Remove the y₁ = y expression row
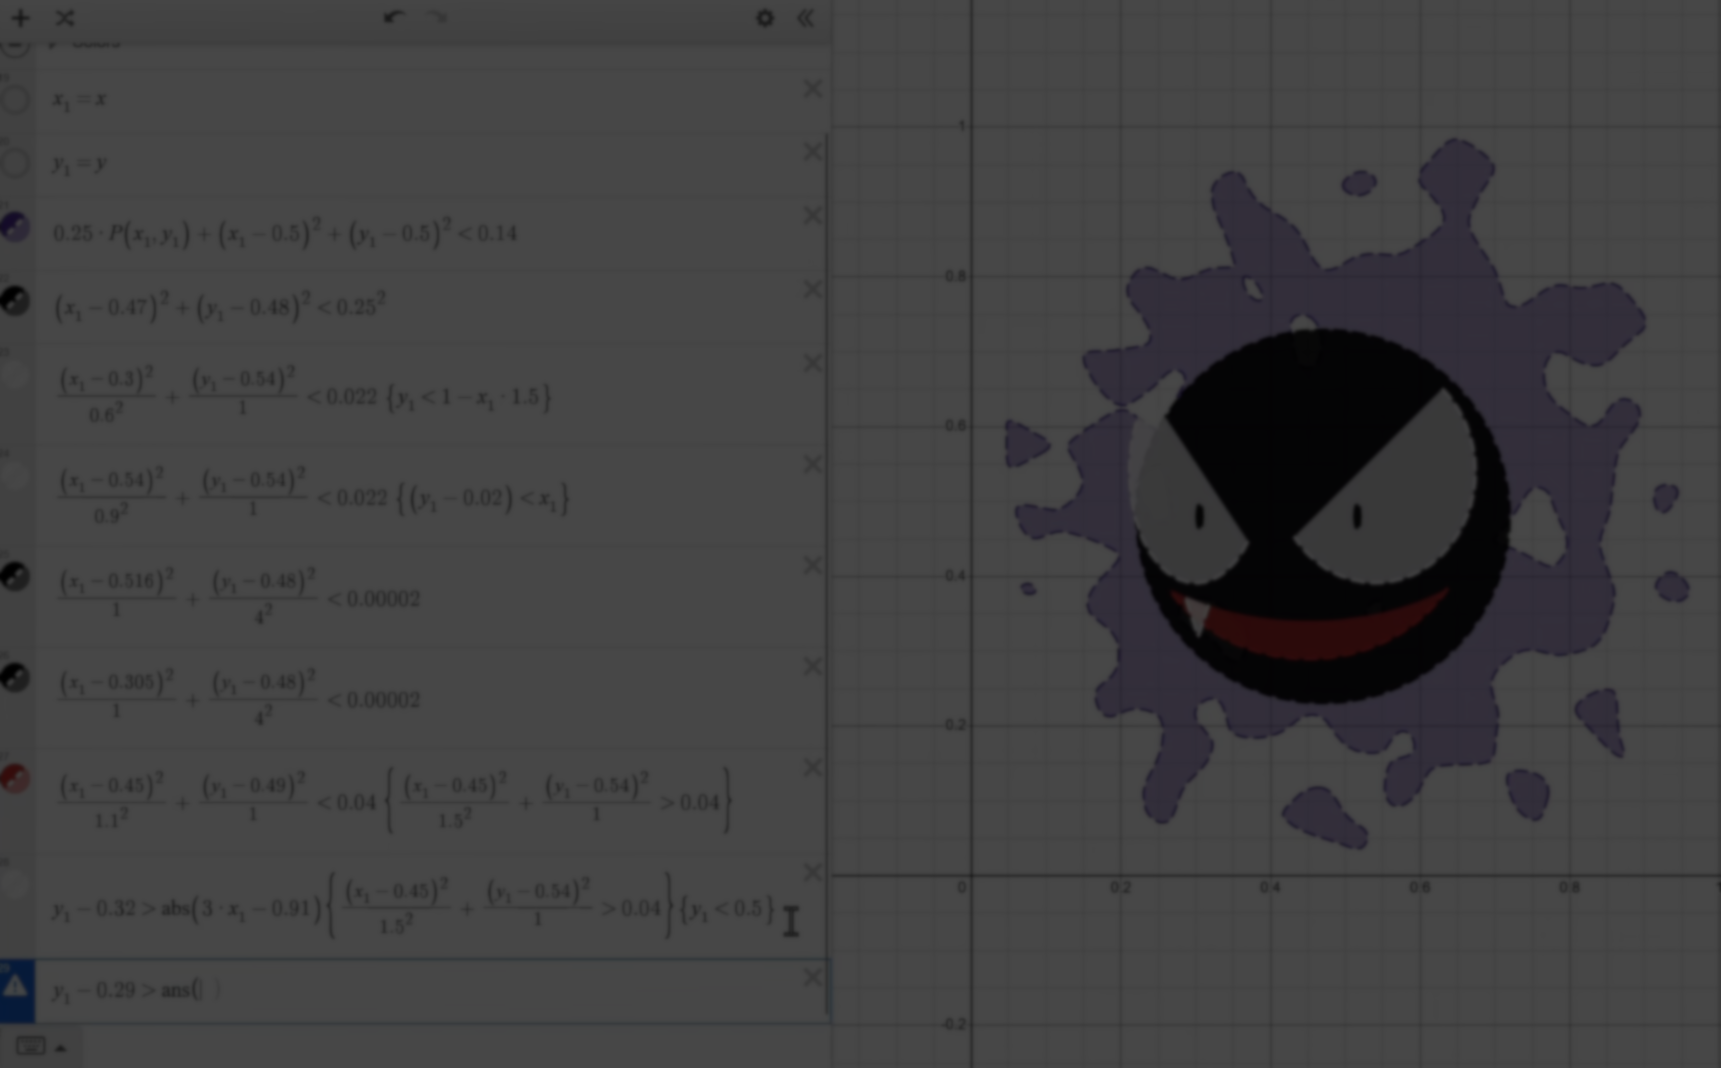The image size is (1721, 1068). point(812,152)
